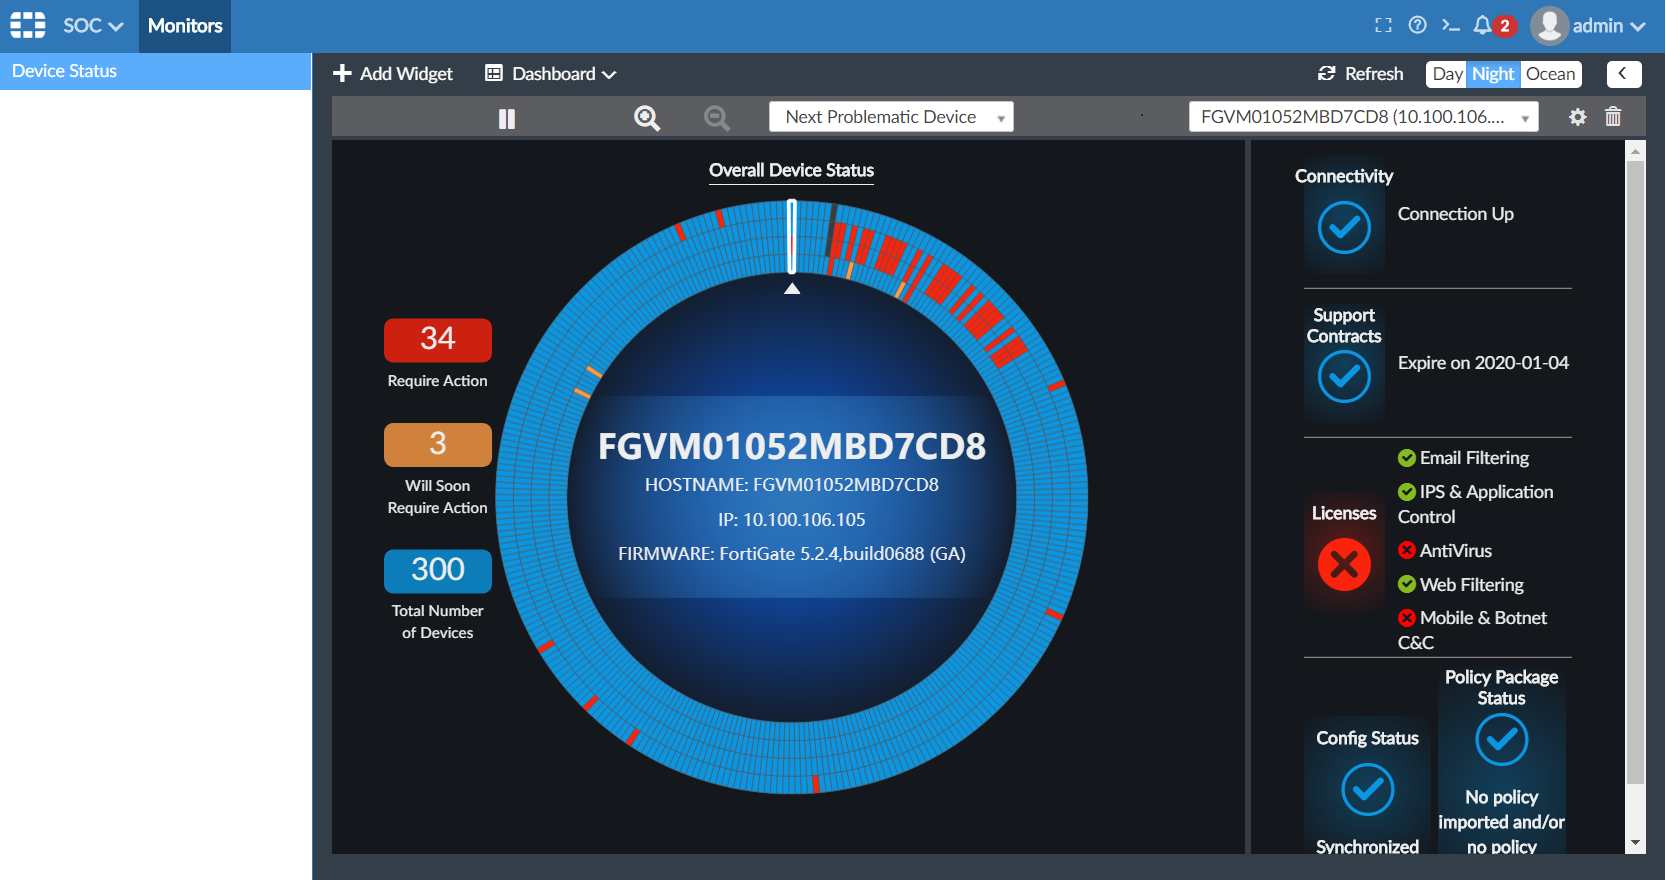Click the Overall Device Status title
Screen dimensions: 1666x880
tap(792, 171)
